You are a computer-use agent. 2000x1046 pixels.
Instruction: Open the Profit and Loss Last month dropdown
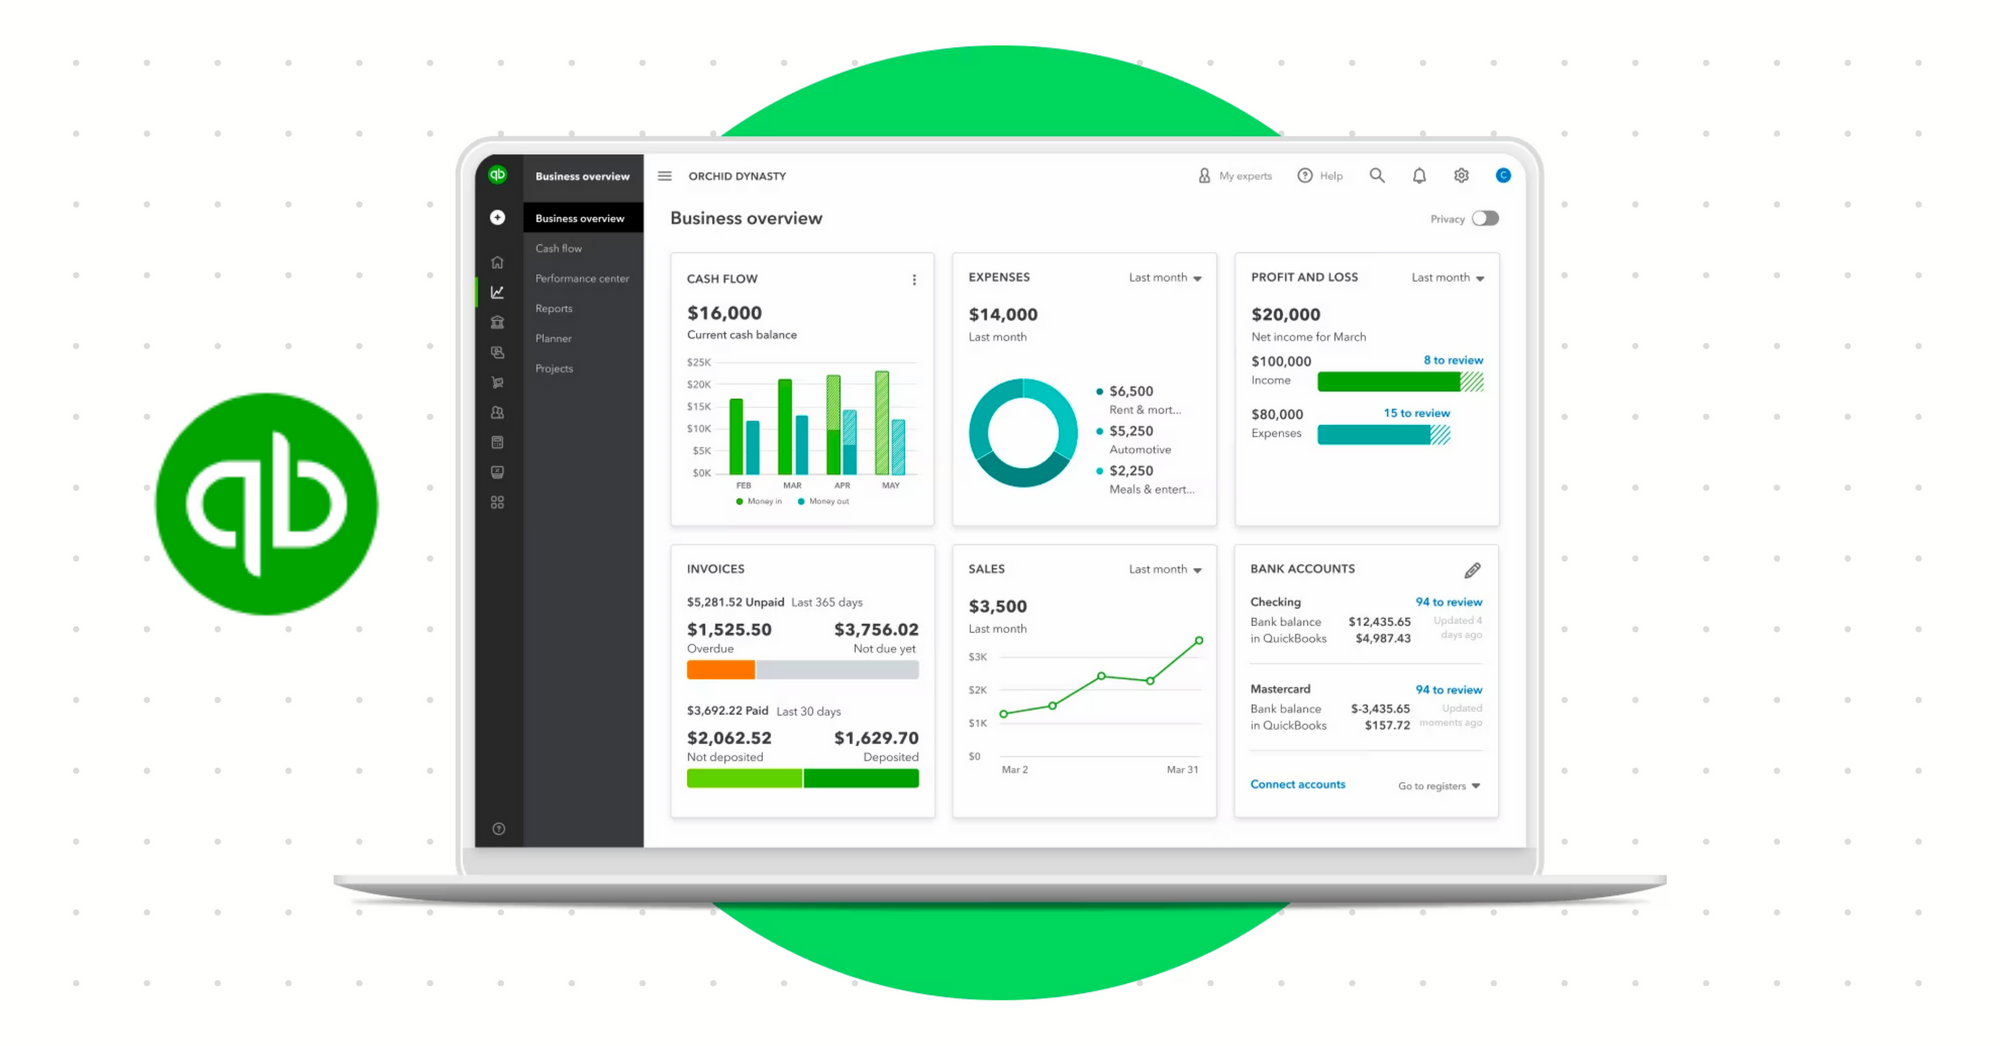1448,278
